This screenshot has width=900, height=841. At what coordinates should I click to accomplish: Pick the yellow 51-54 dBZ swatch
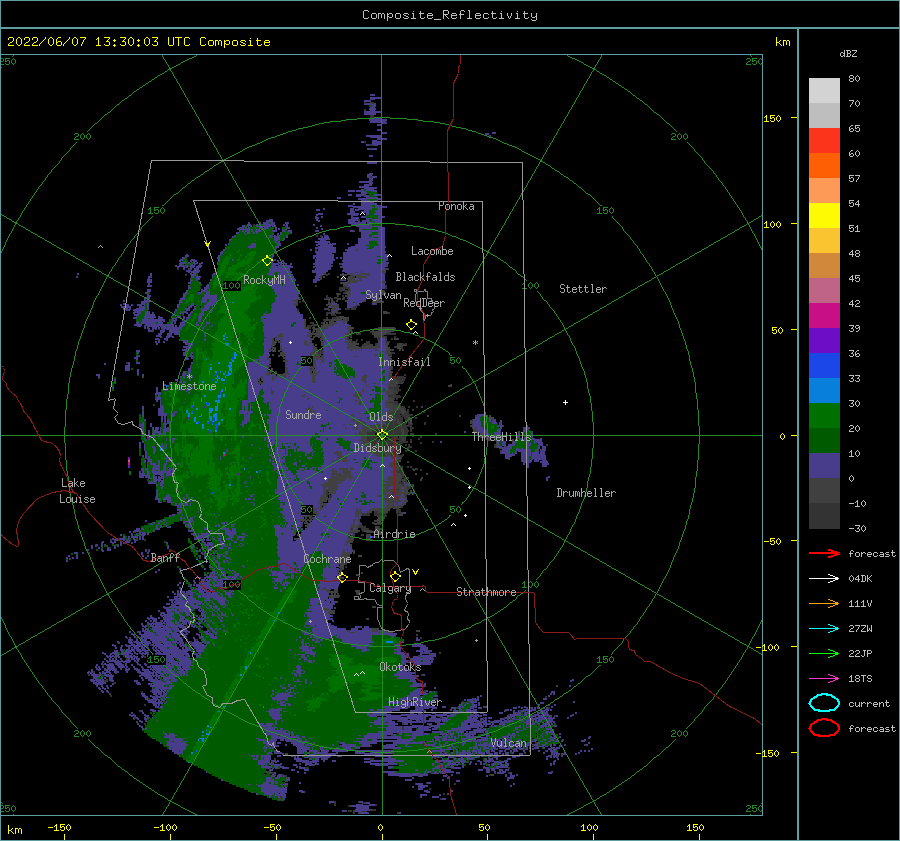pyautogui.click(x=824, y=216)
